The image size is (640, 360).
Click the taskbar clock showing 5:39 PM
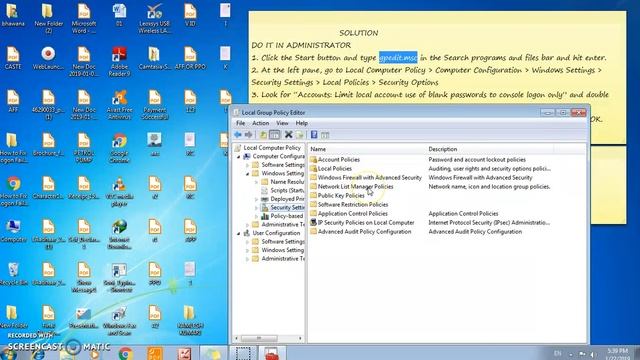(617, 354)
